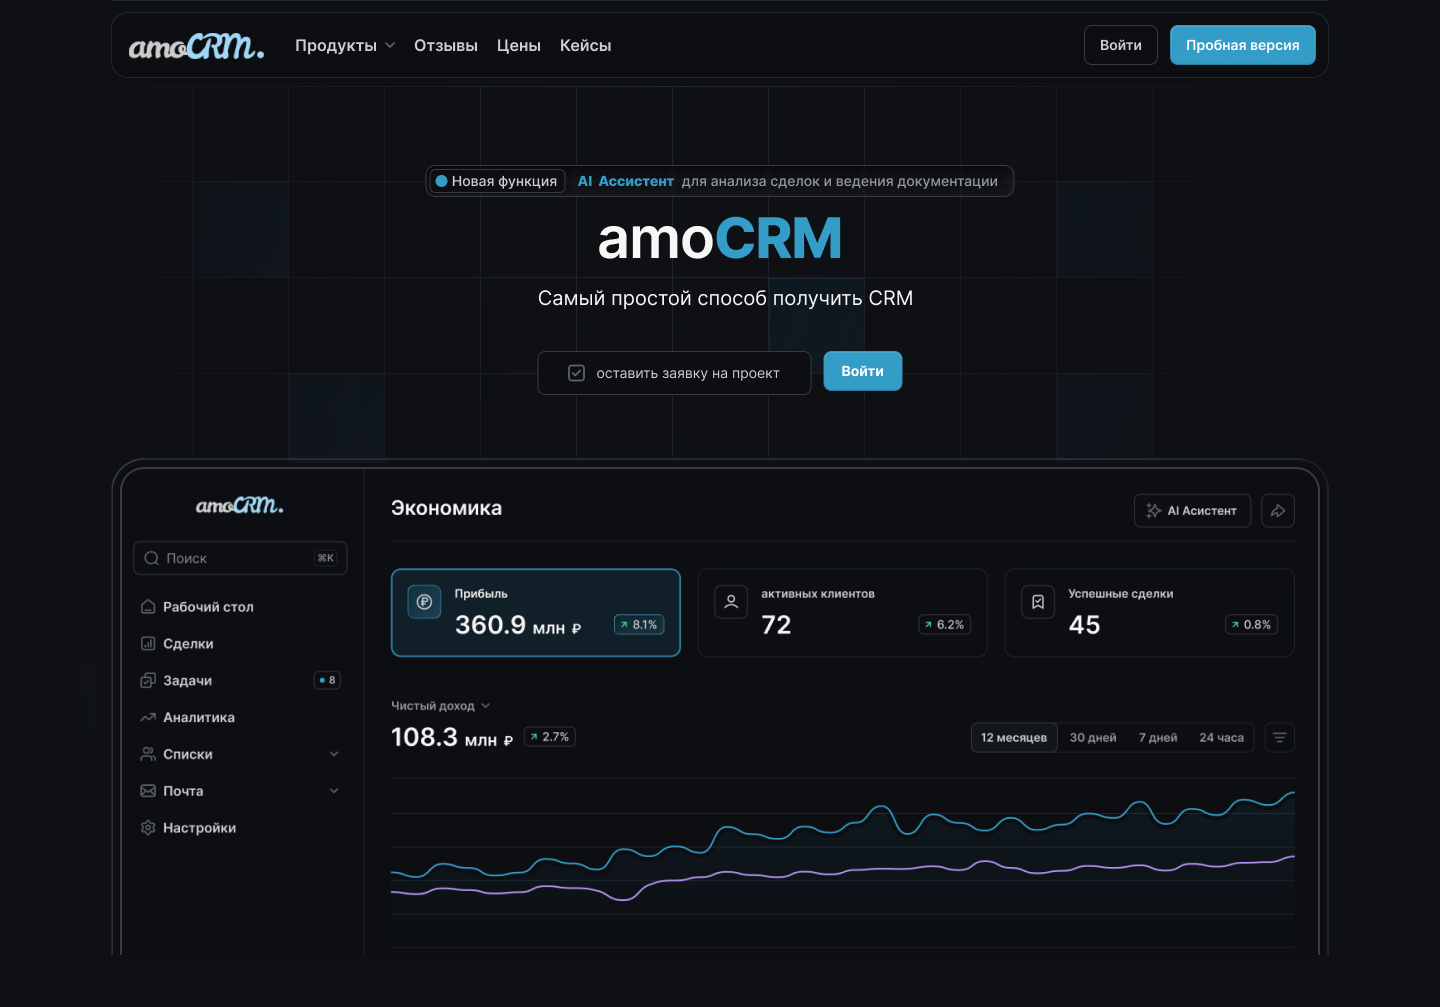Click the filter lines icon button
Image resolution: width=1440 pixels, height=1007 pixels.
click(x=1279, y=738)
